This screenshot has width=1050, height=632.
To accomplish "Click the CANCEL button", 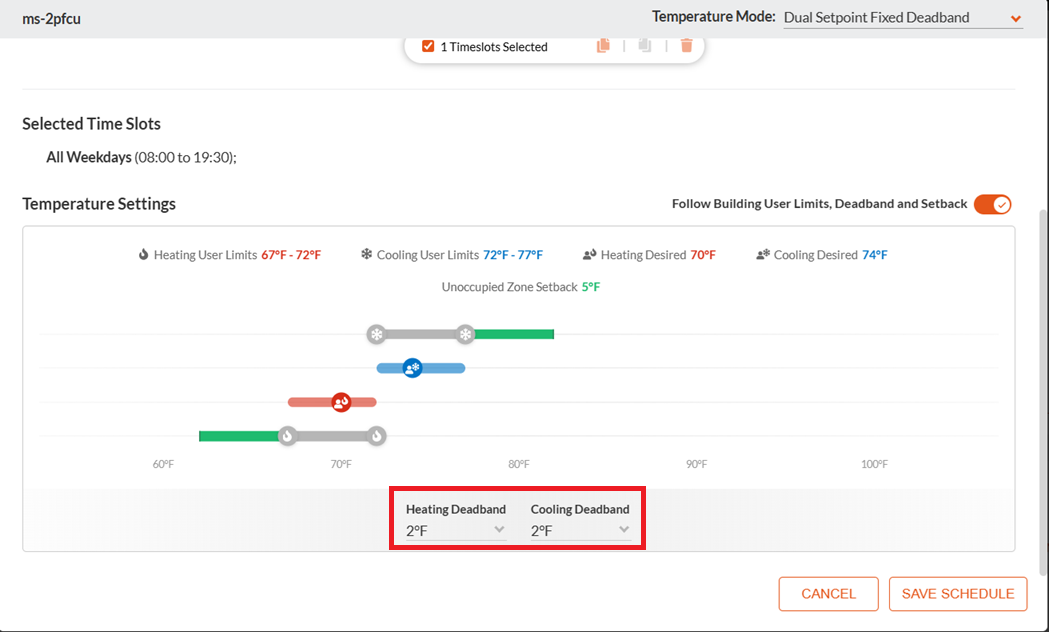I will point(828,594).
